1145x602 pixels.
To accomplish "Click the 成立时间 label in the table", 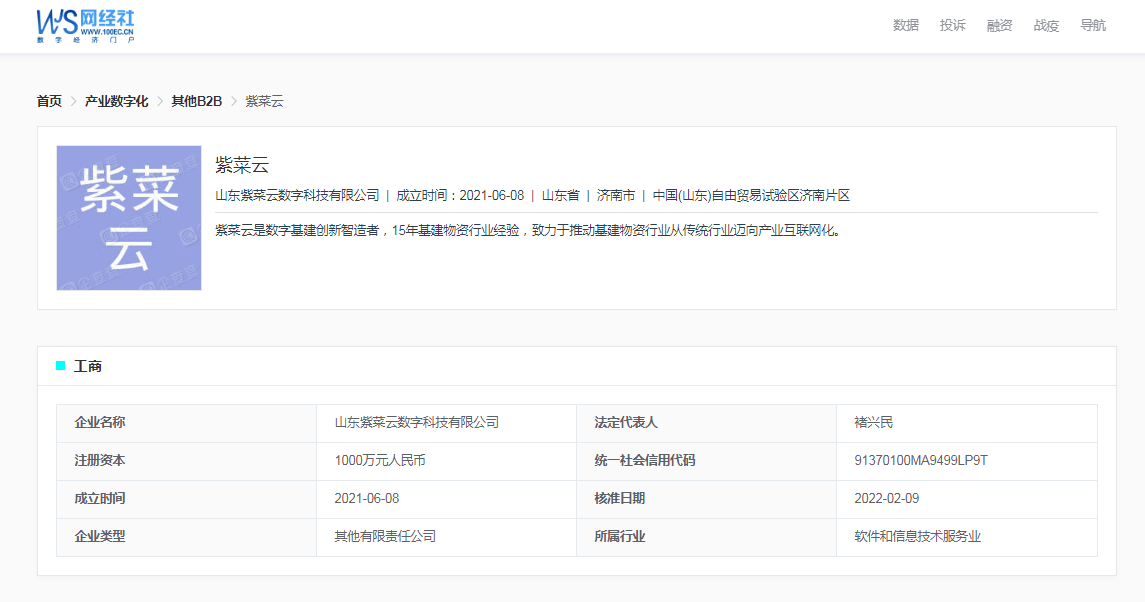I will tap(99, 498).
